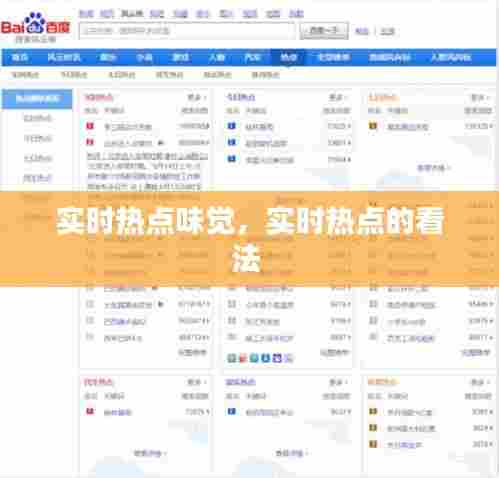The height and width of the screenshot is (478, 499).
Task: Select 体育热点 in the sub-navigation row
Action: click(266, 75)
